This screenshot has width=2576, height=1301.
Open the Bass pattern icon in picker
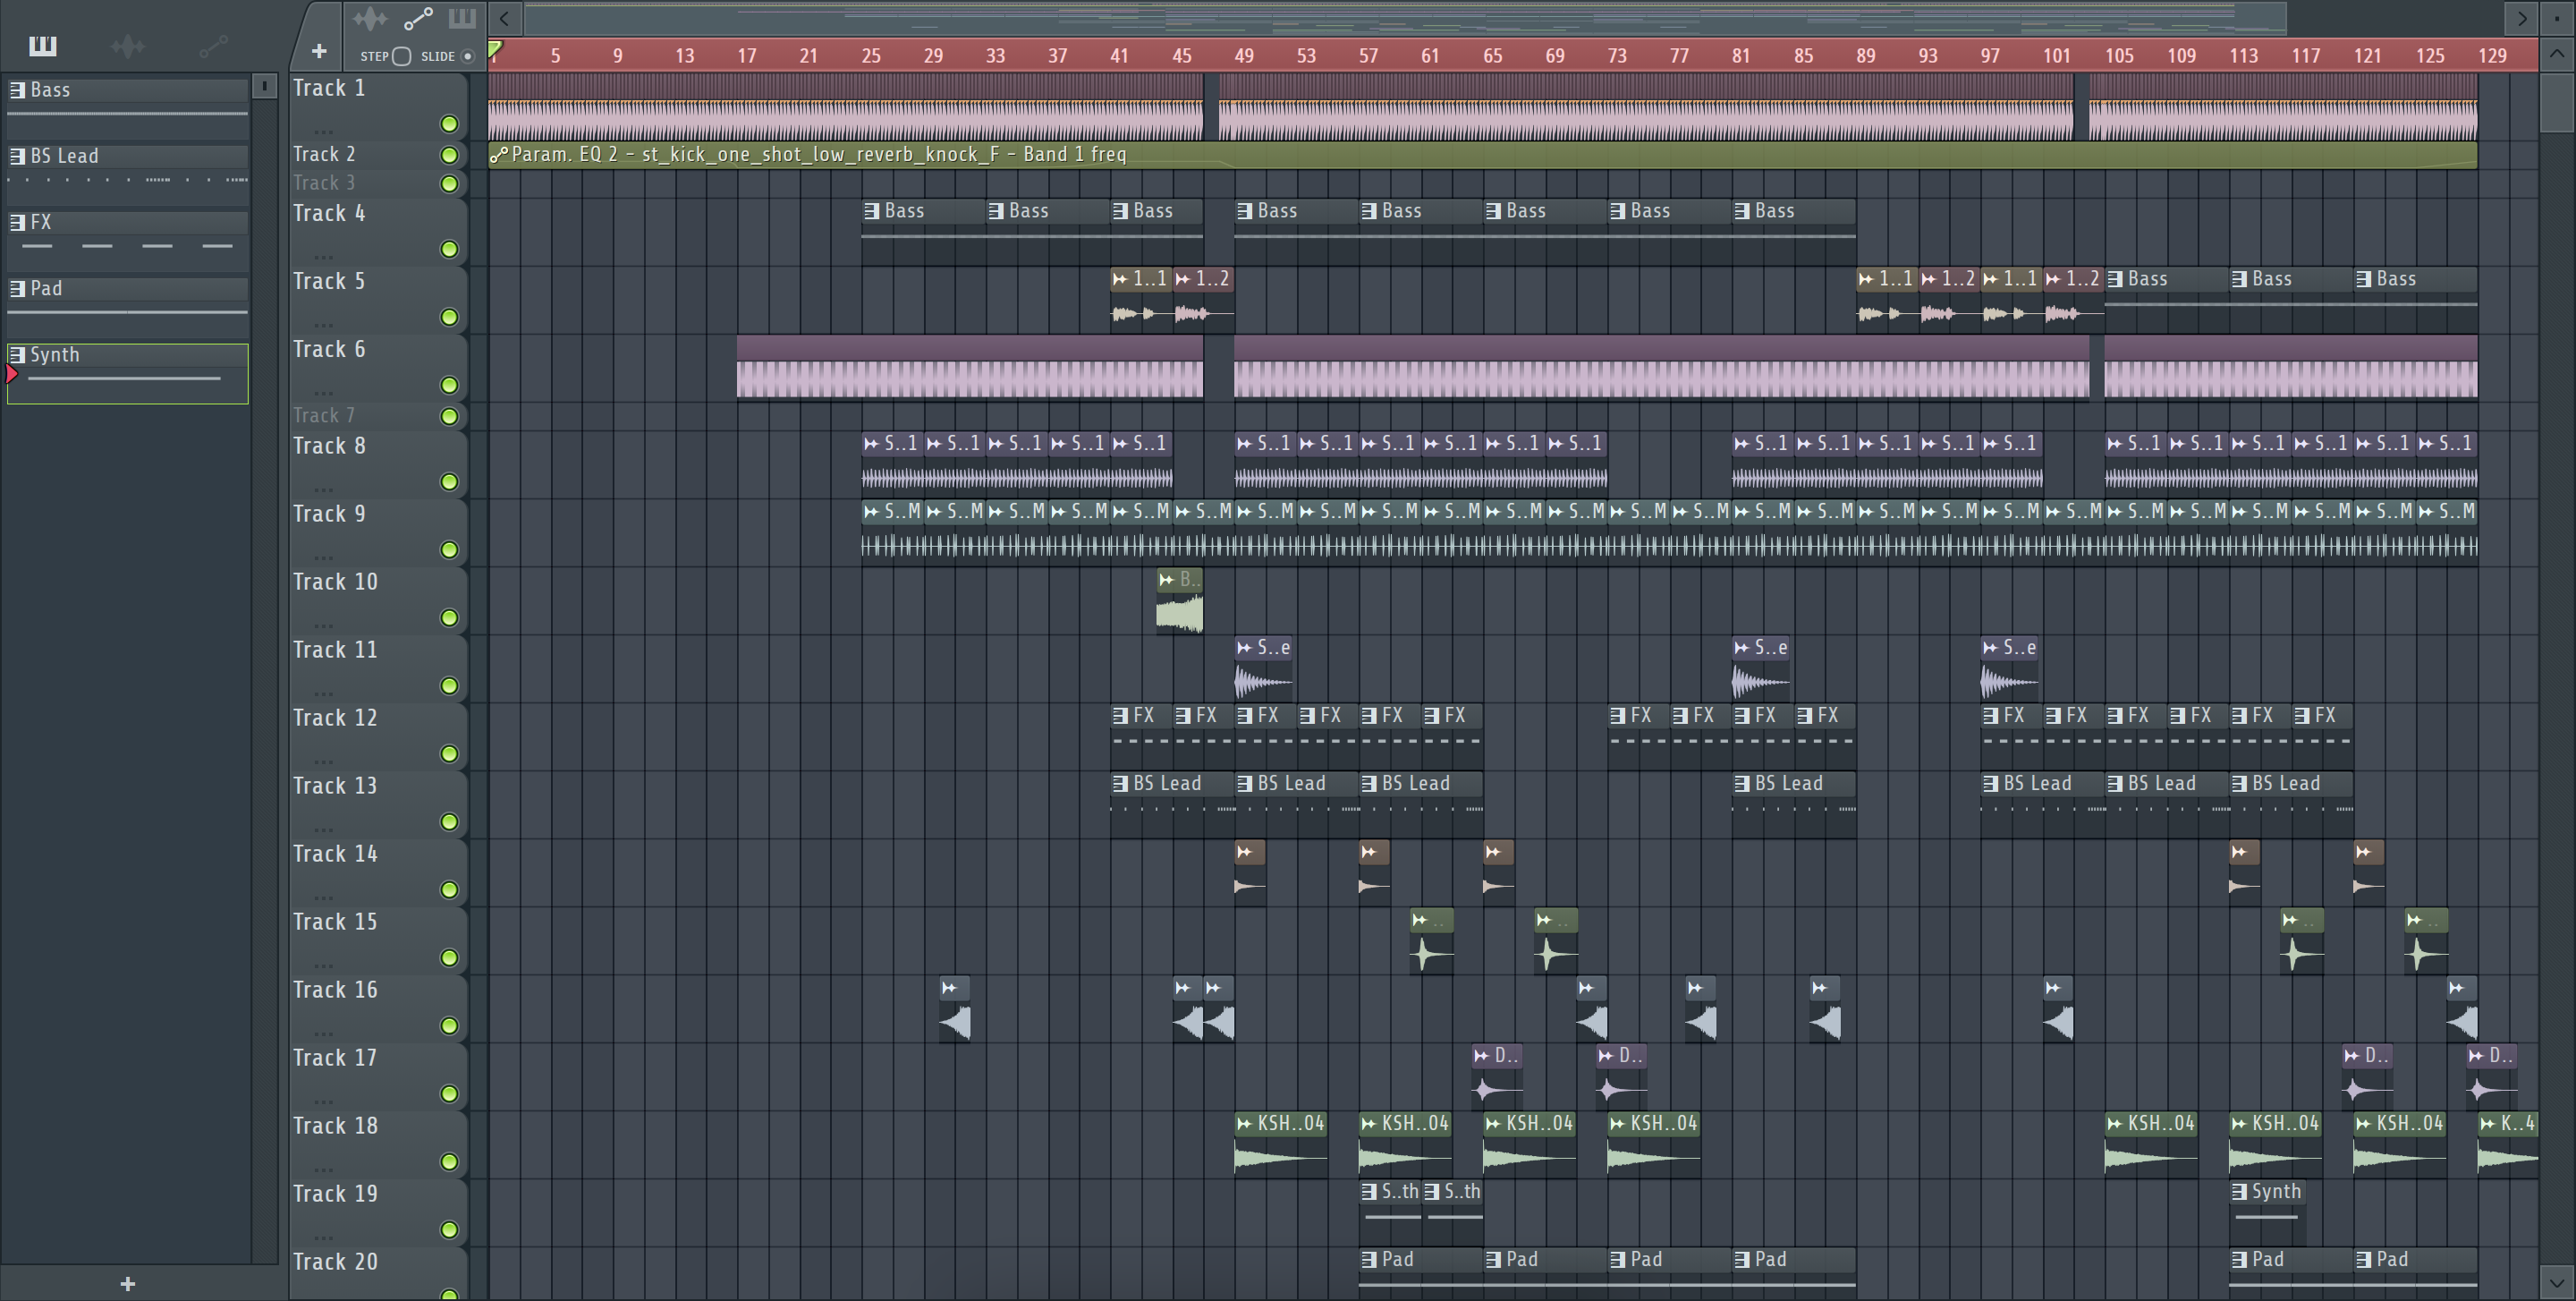17,90
